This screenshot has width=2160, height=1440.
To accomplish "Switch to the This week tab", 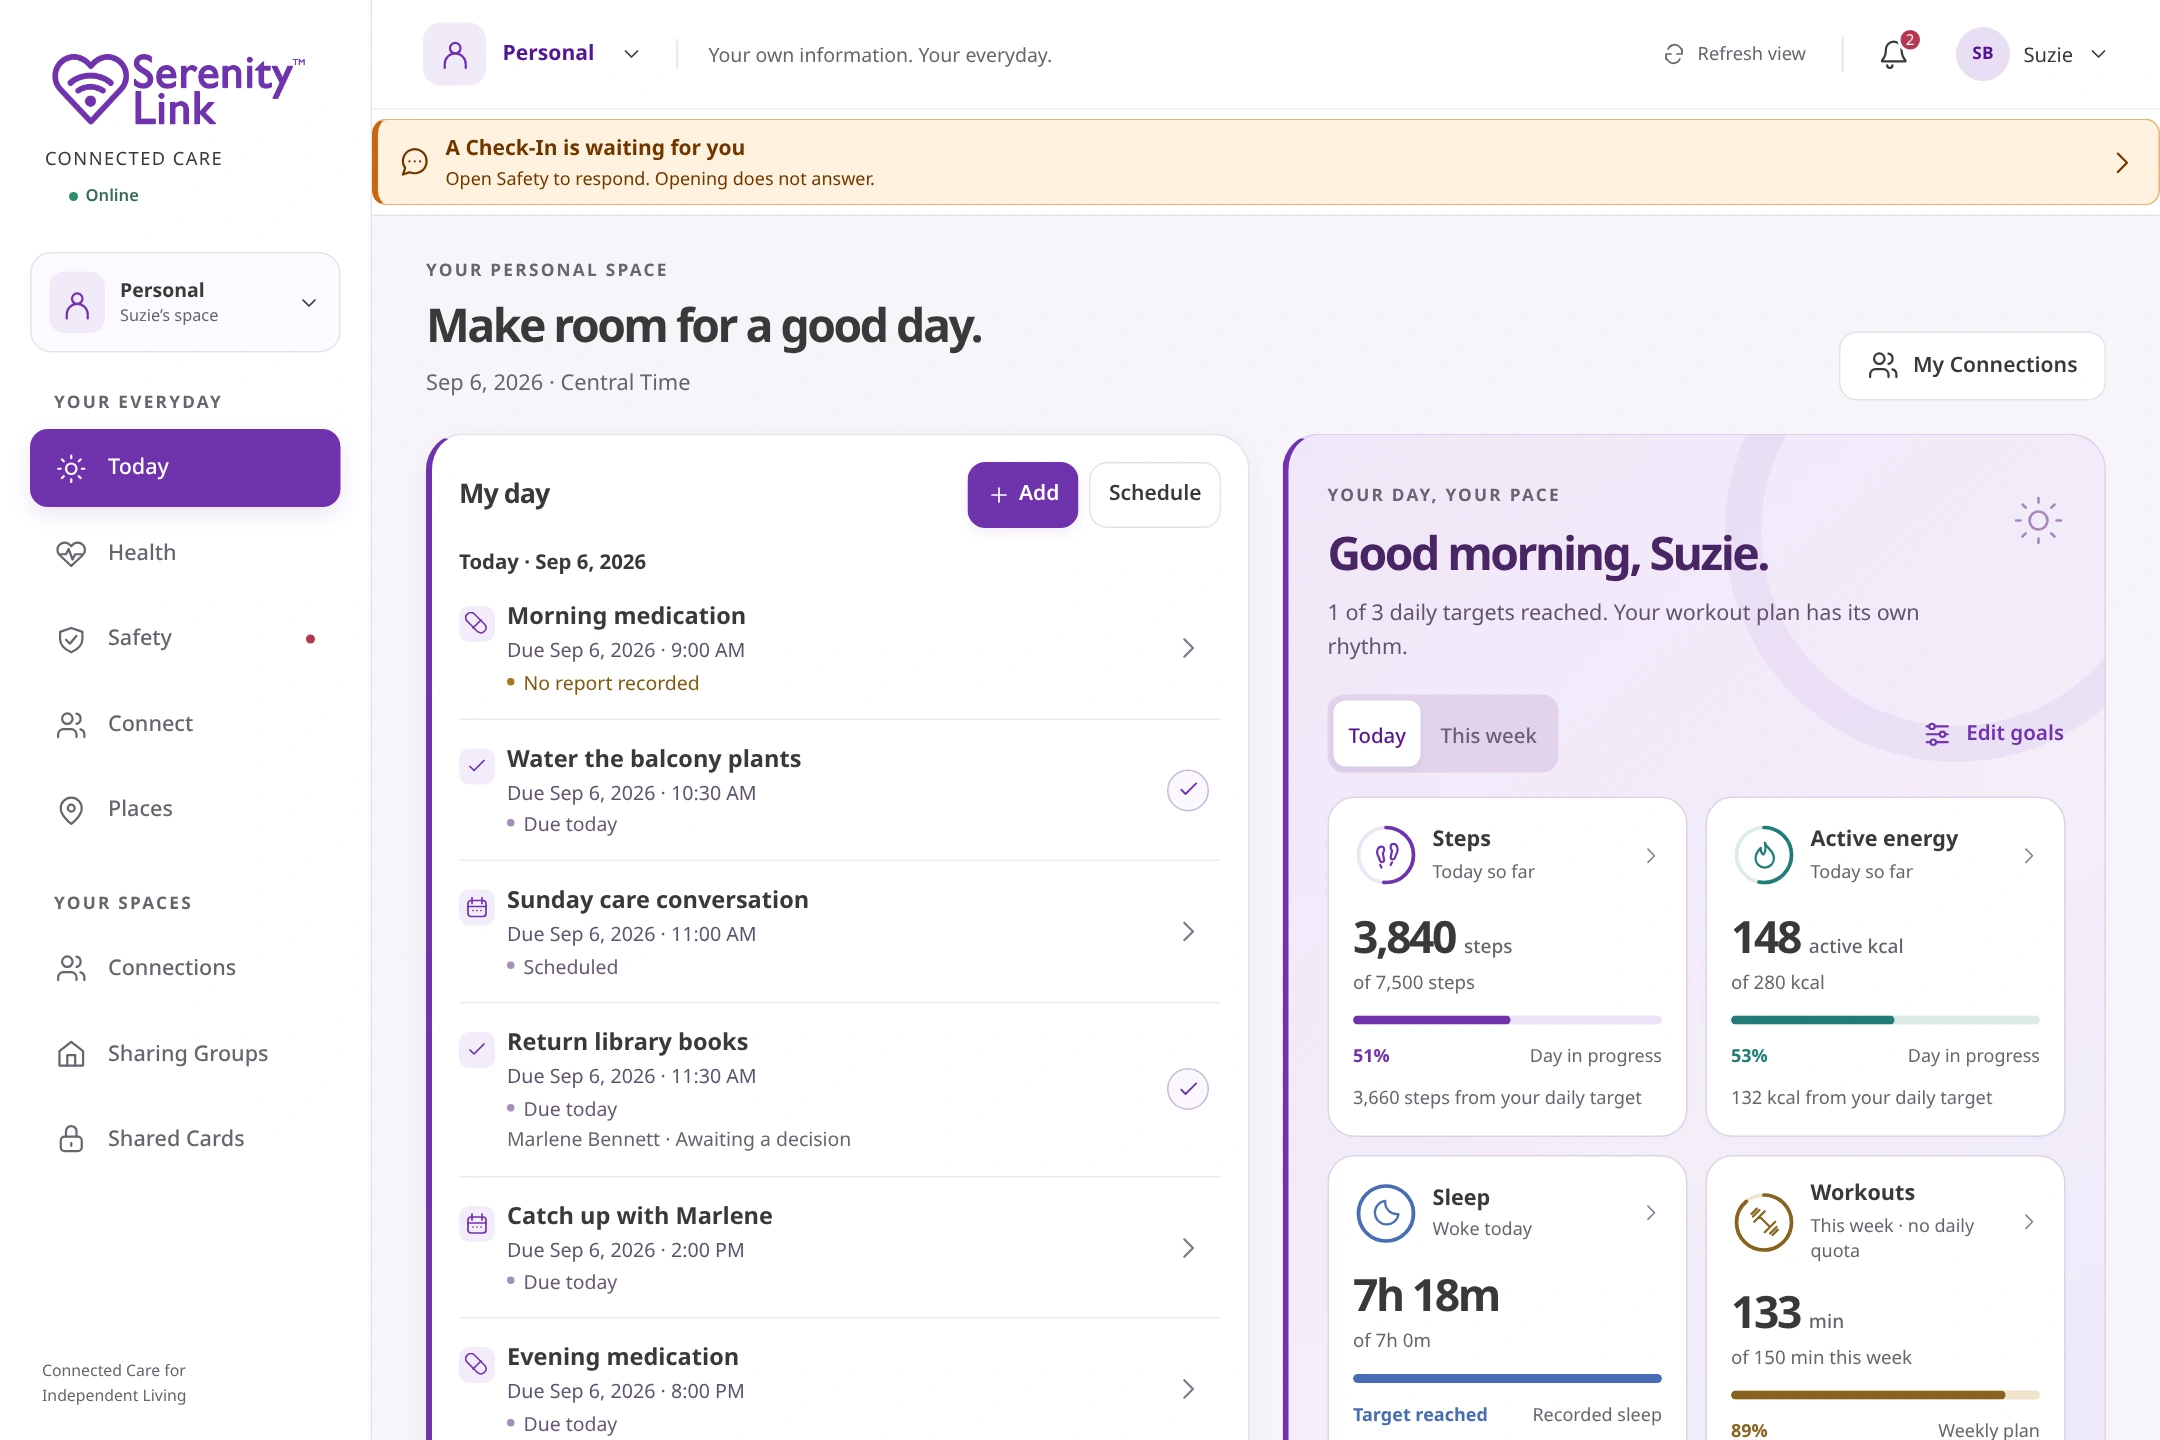I will 1488,735.
